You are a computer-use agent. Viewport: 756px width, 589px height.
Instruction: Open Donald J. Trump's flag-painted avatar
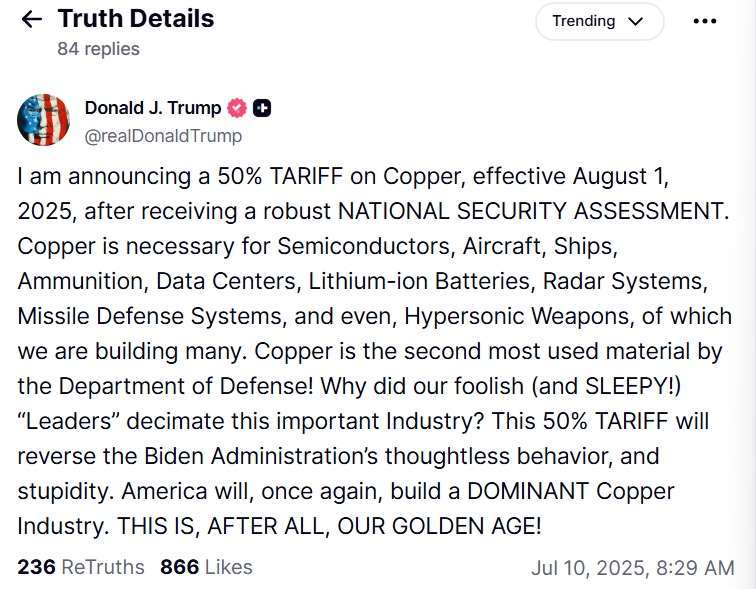43,120
